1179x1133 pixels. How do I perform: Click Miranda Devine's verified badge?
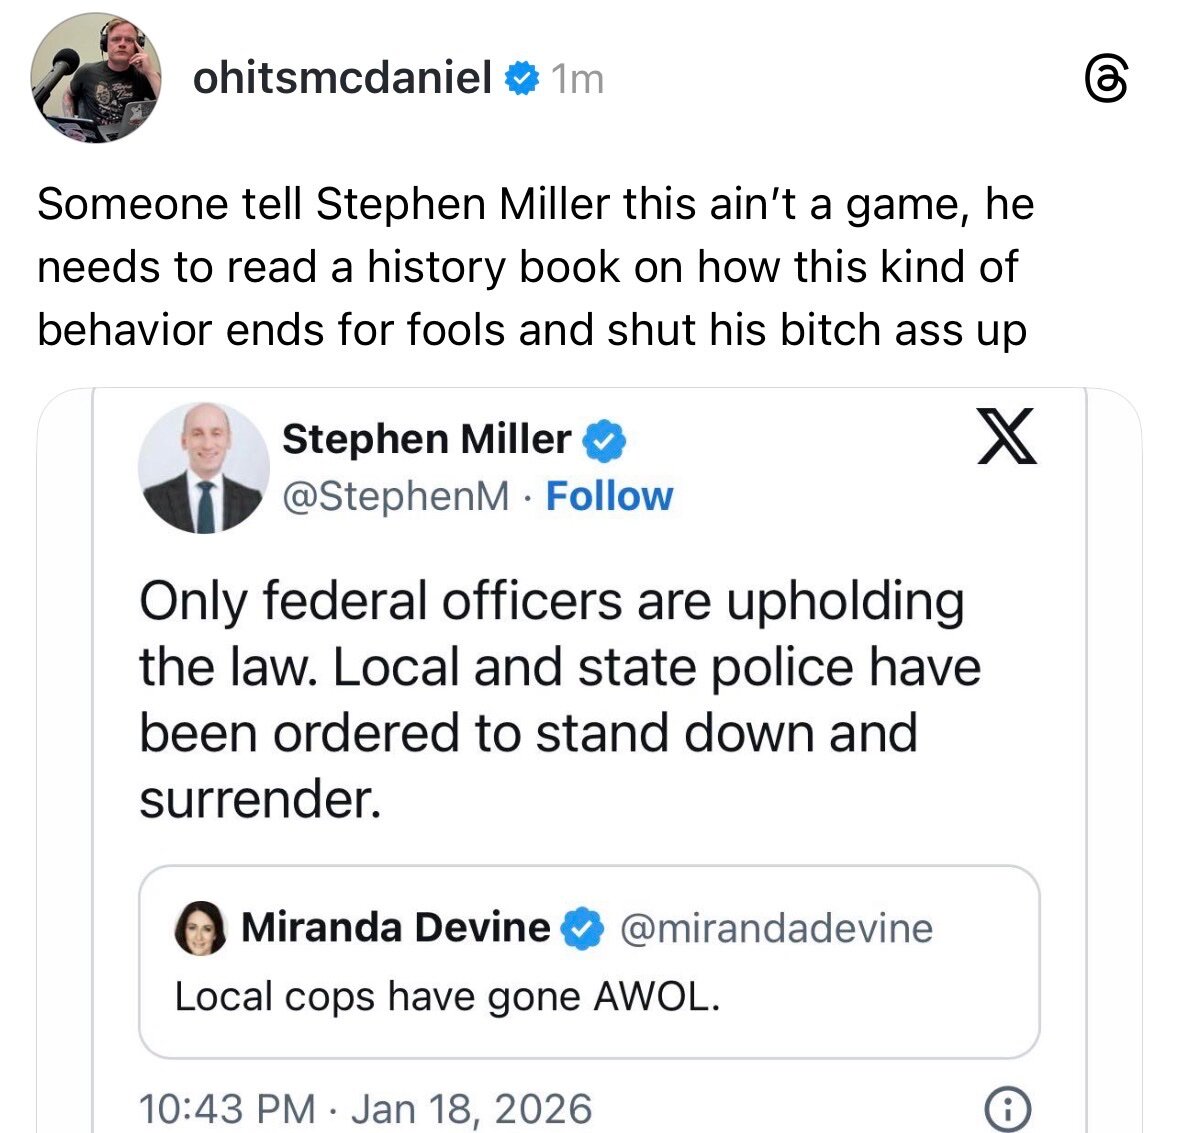point(582,928)
